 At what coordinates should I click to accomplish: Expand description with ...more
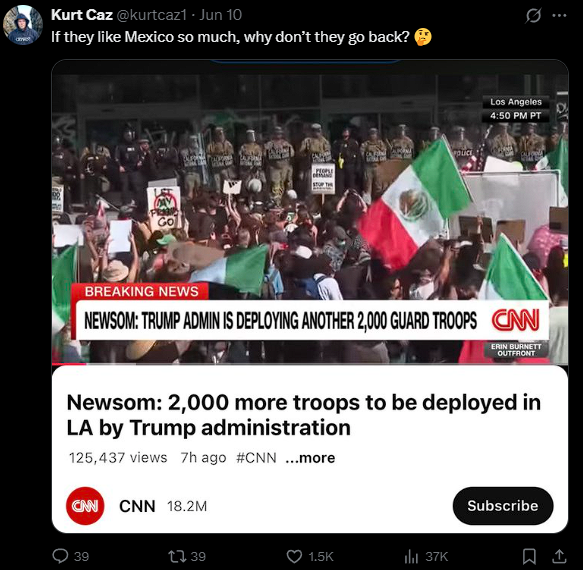310,457
